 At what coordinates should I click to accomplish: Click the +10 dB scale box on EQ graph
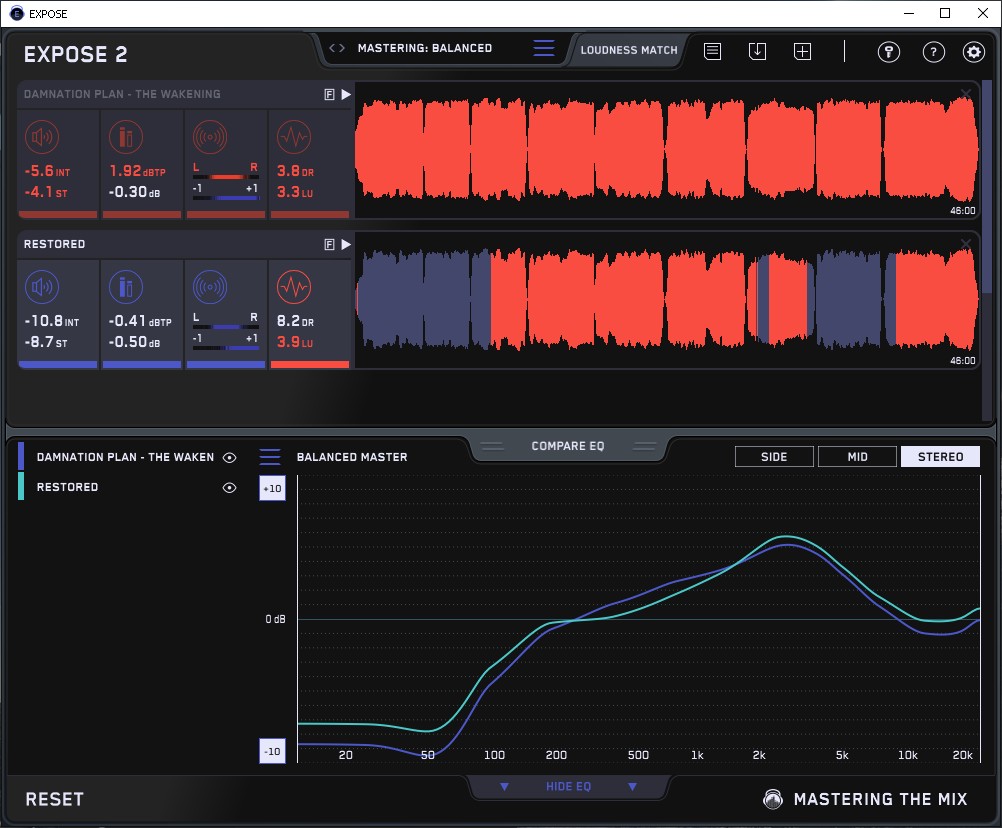pos(272,487)
